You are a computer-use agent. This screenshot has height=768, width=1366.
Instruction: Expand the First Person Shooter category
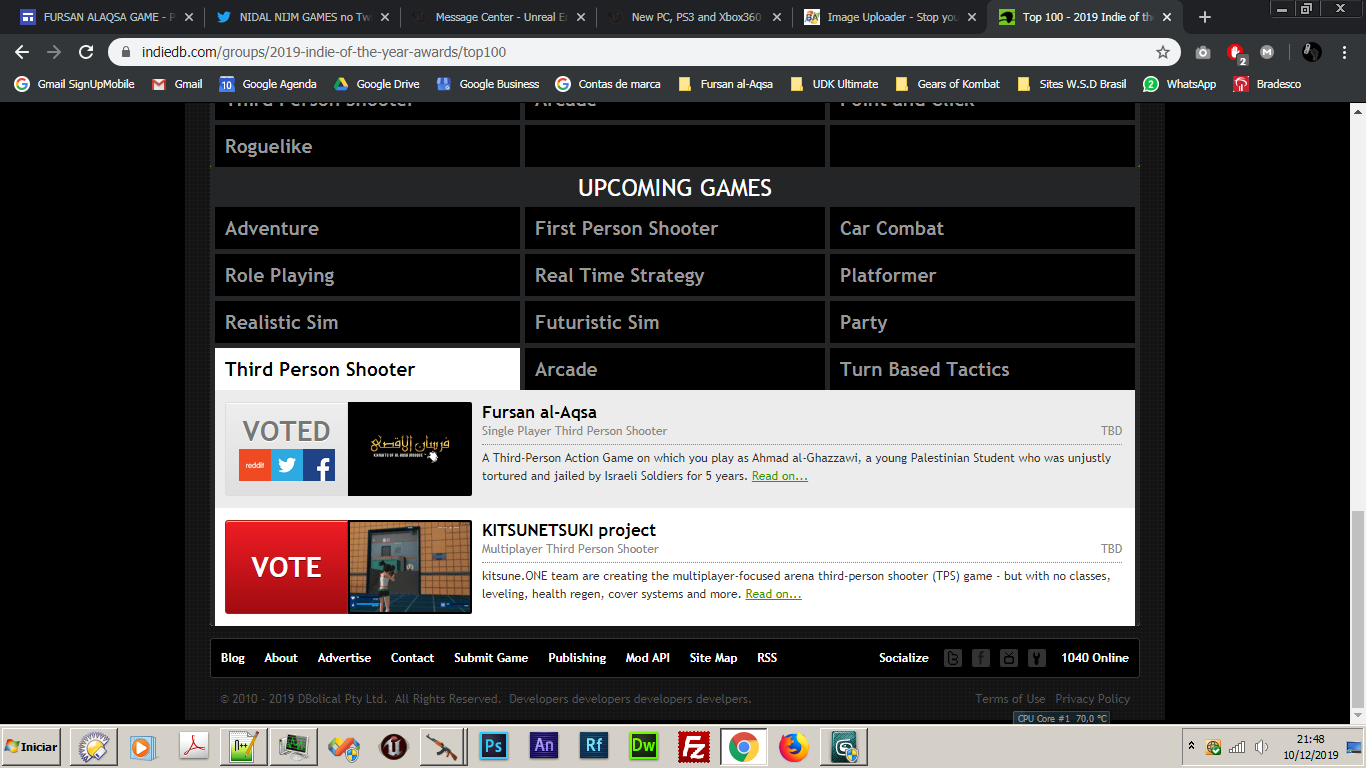point(626,228)
